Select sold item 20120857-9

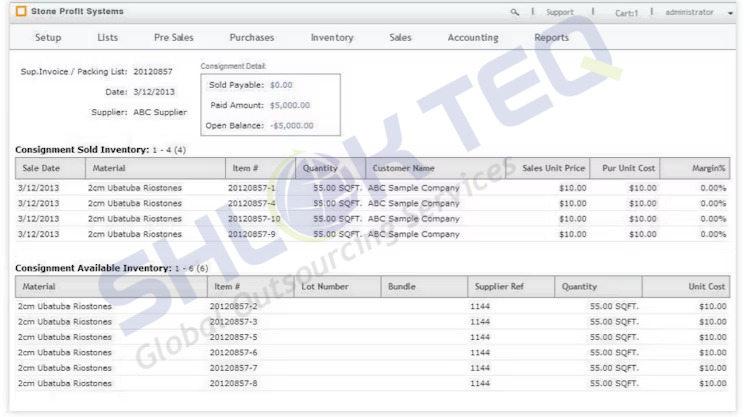pyautogui.click(x=252, y=234)
